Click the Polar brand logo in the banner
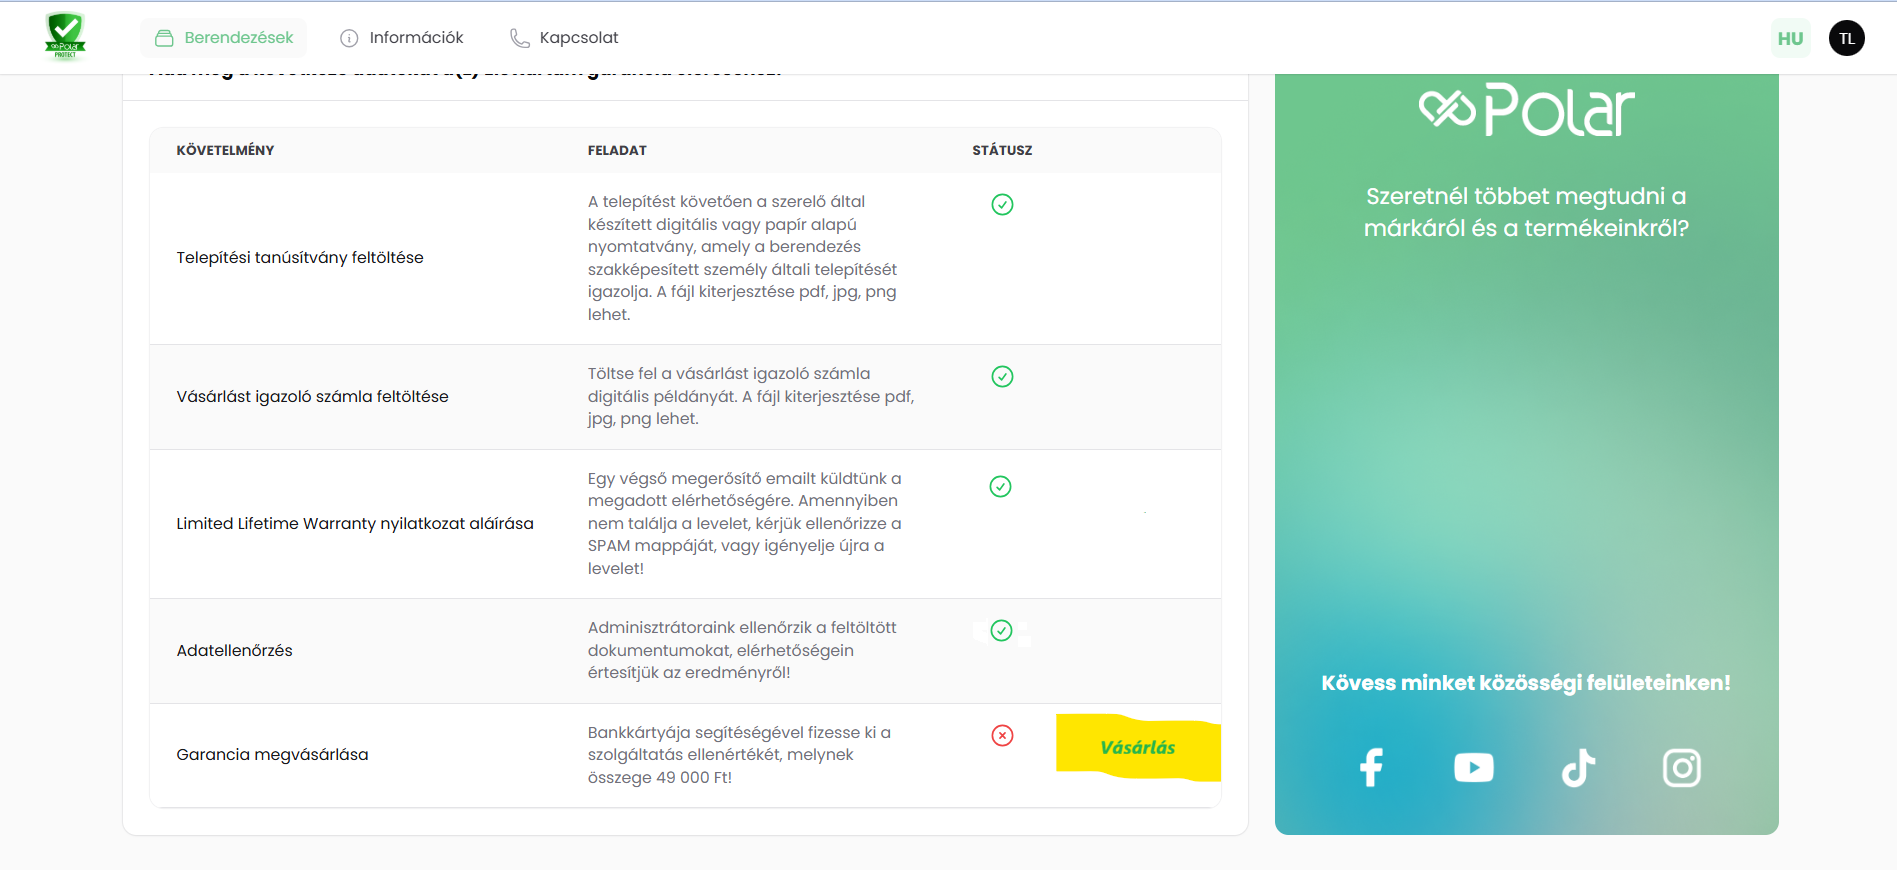The image size is (1897, 870). (1526, 110)
